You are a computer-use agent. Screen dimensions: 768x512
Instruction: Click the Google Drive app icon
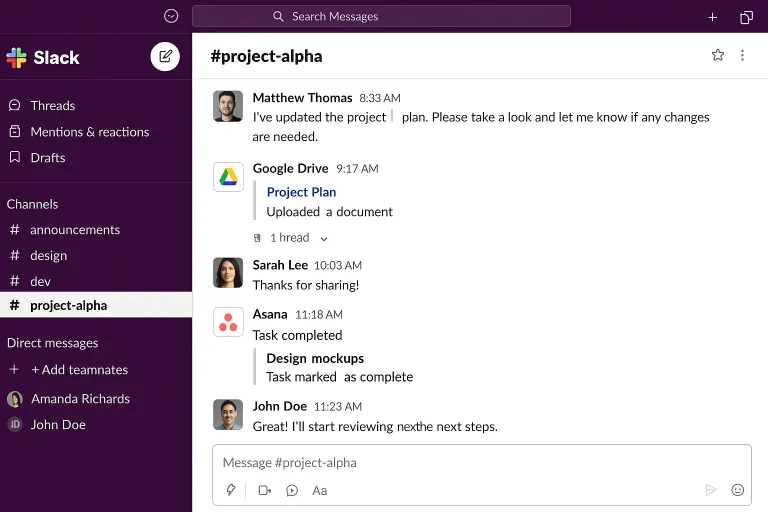click(x=228, y=177)
